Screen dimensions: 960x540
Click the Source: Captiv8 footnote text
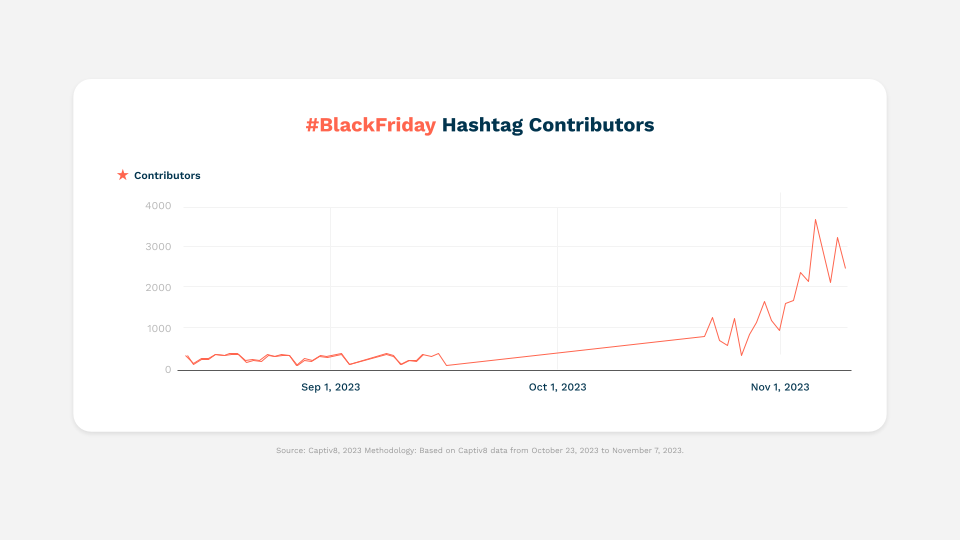tap(479, 451)
